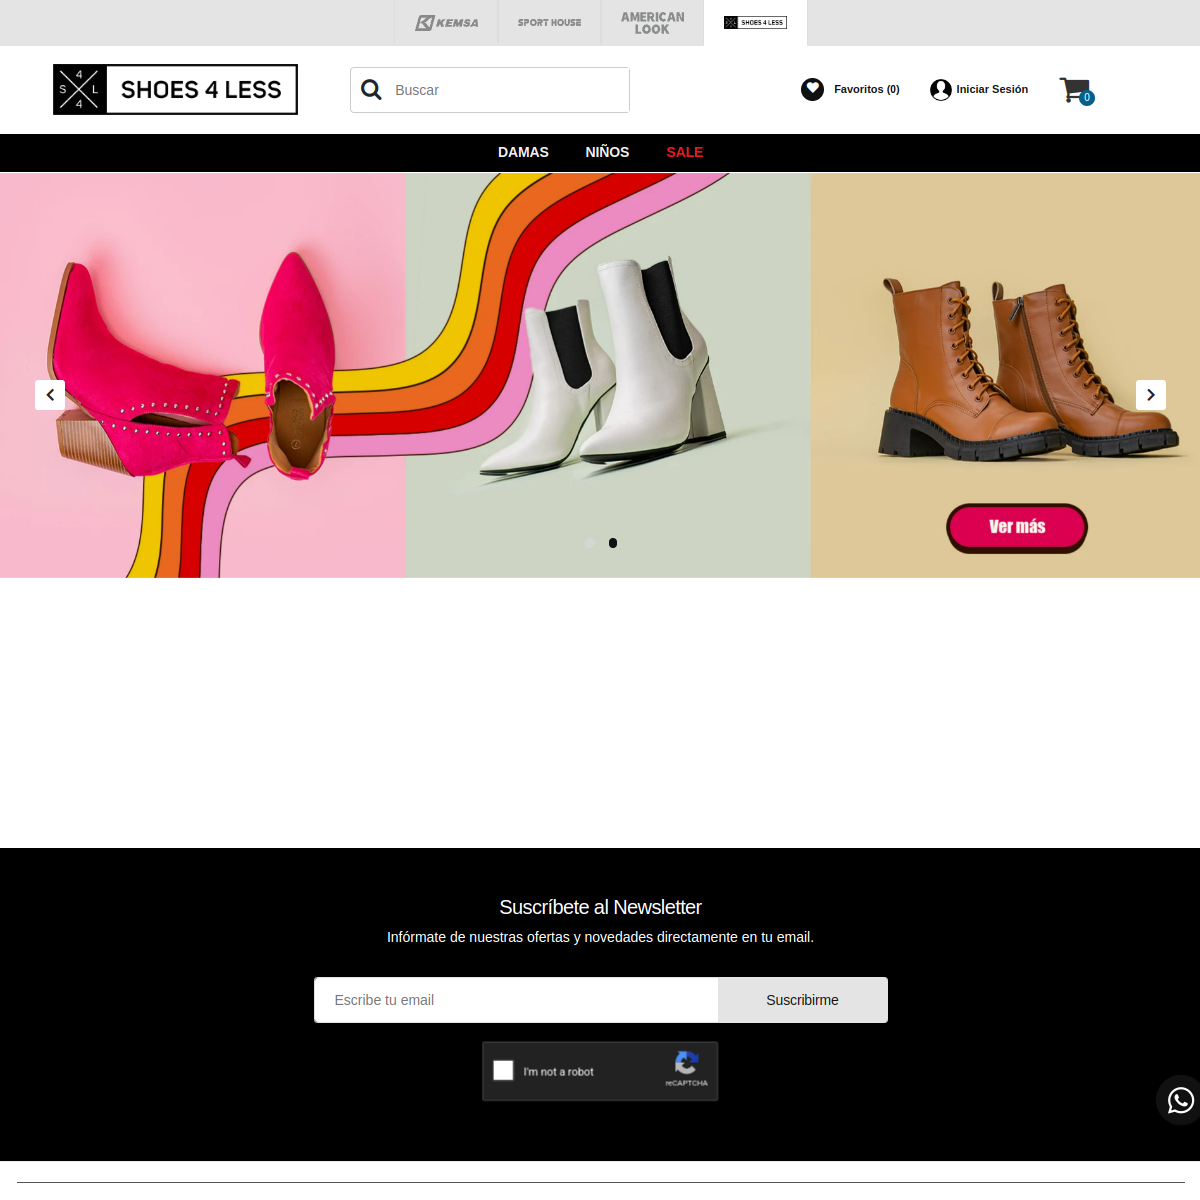Click the user profile icon
This screenshot has width=1200, height=1200.
(x=941, y=90)
